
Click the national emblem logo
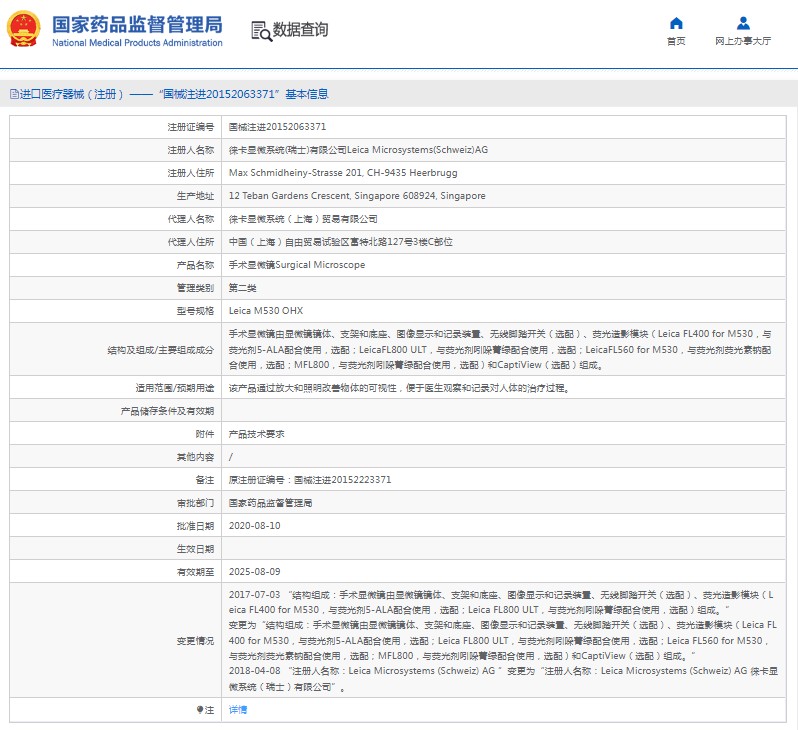point(23,29)
